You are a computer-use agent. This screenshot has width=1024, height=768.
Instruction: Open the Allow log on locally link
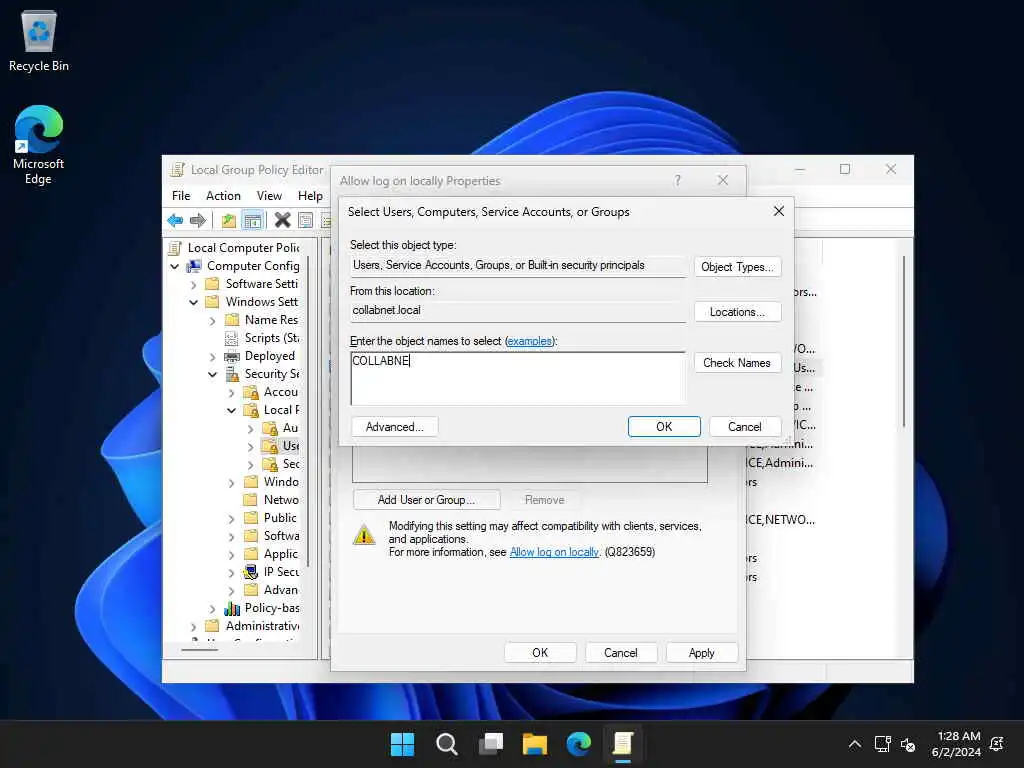point(554,552)
